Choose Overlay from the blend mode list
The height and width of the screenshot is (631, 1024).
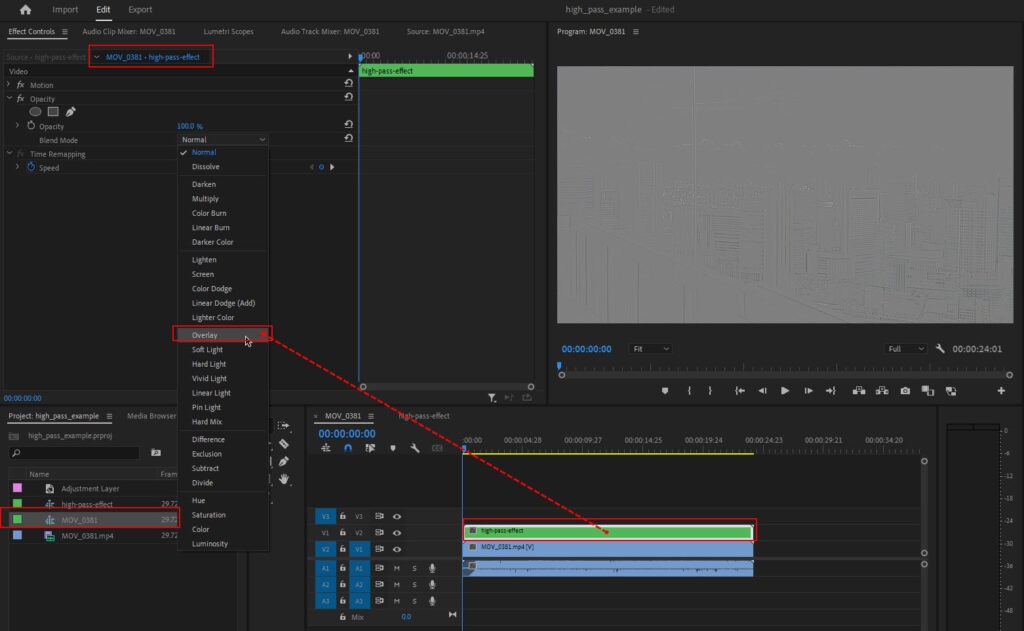tap(205, 335)
